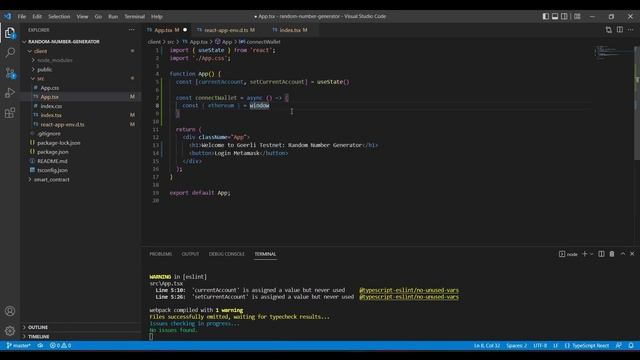Synchronize changes icon in status bar

tap(40, 345)
